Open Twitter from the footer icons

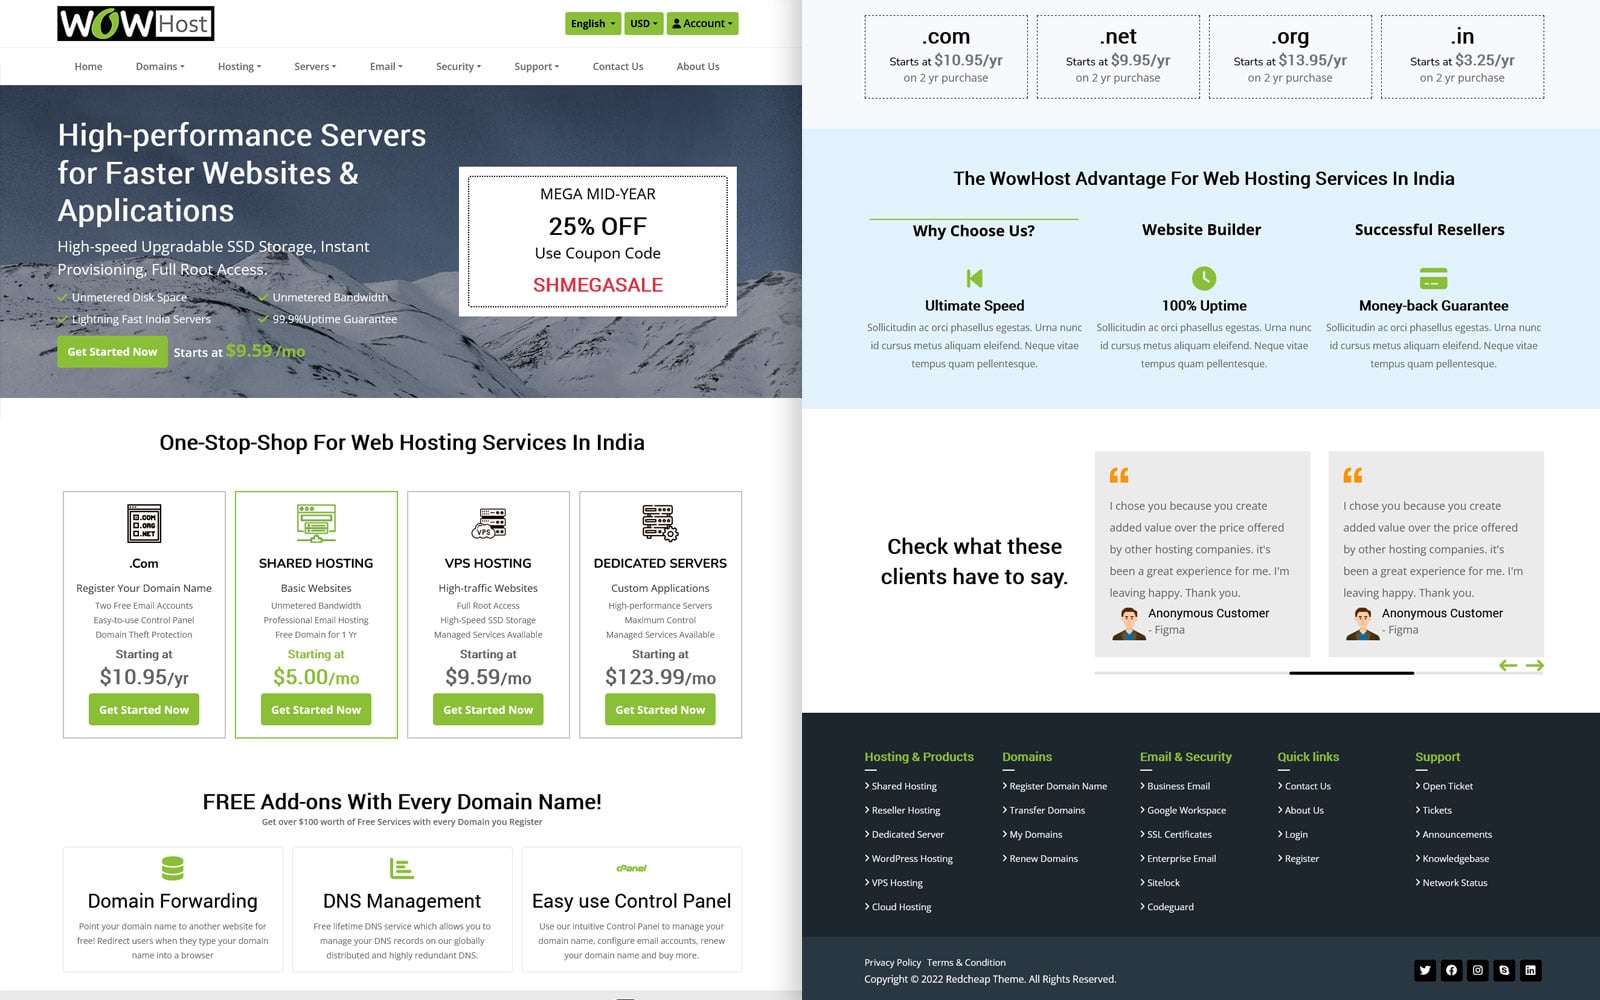pos(1424,969)
